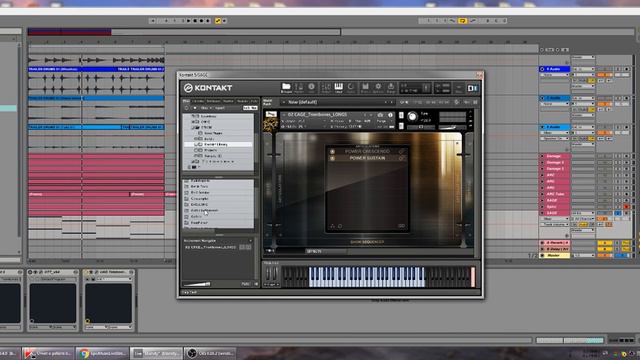
Task: Arm the first Audio track for recording
Action: coord(627,69)
